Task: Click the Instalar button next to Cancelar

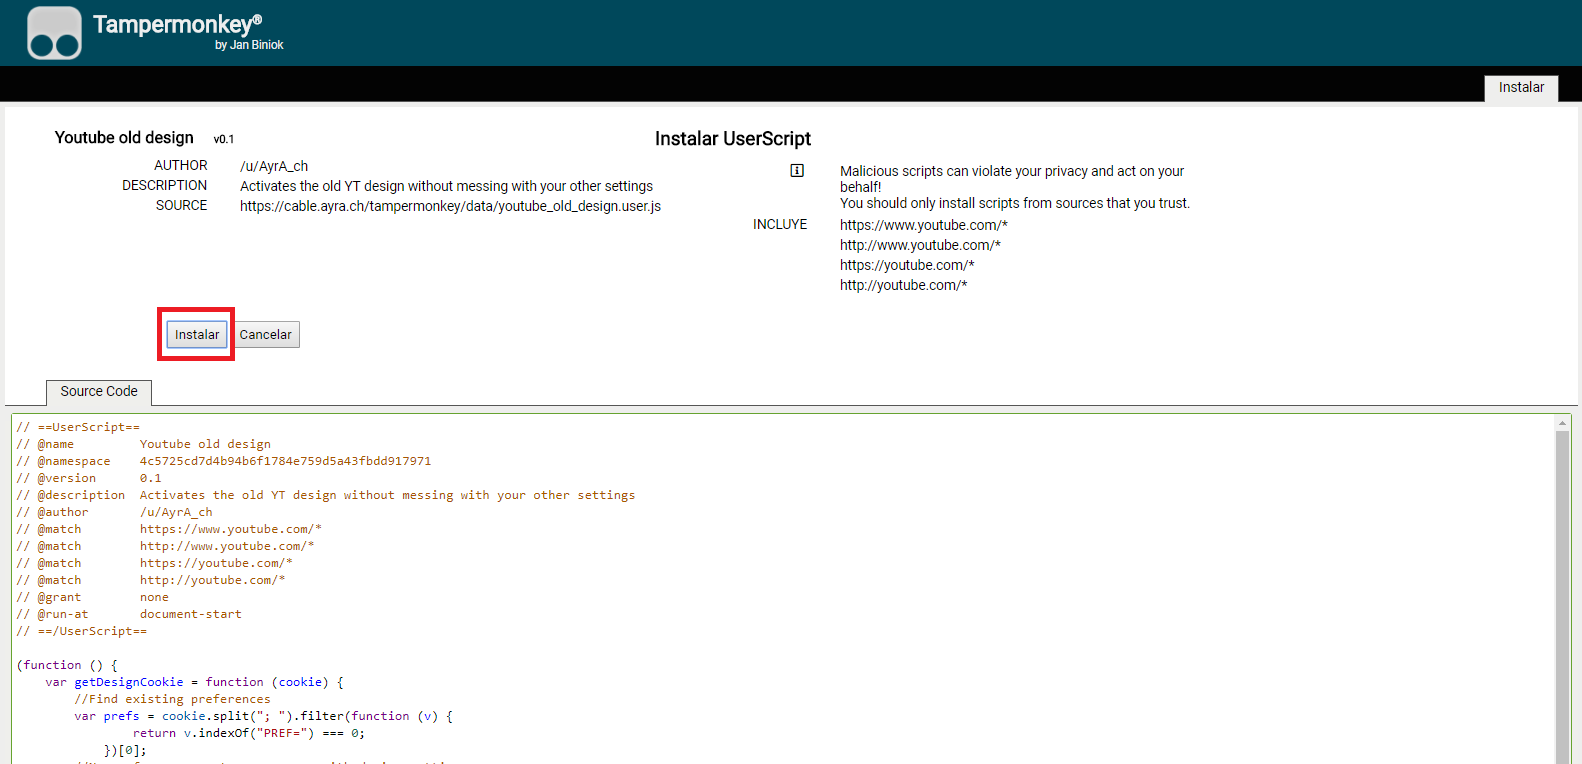Action: point(197,334)
